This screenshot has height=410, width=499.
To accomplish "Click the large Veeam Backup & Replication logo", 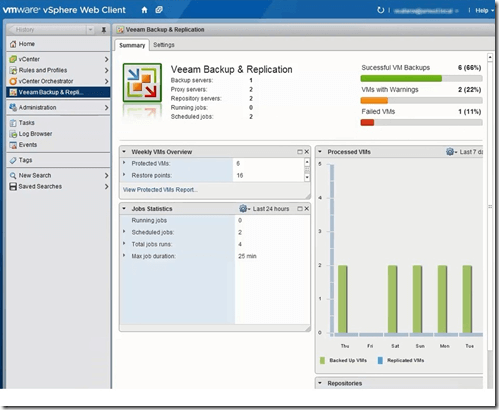I will click(142, 83).
